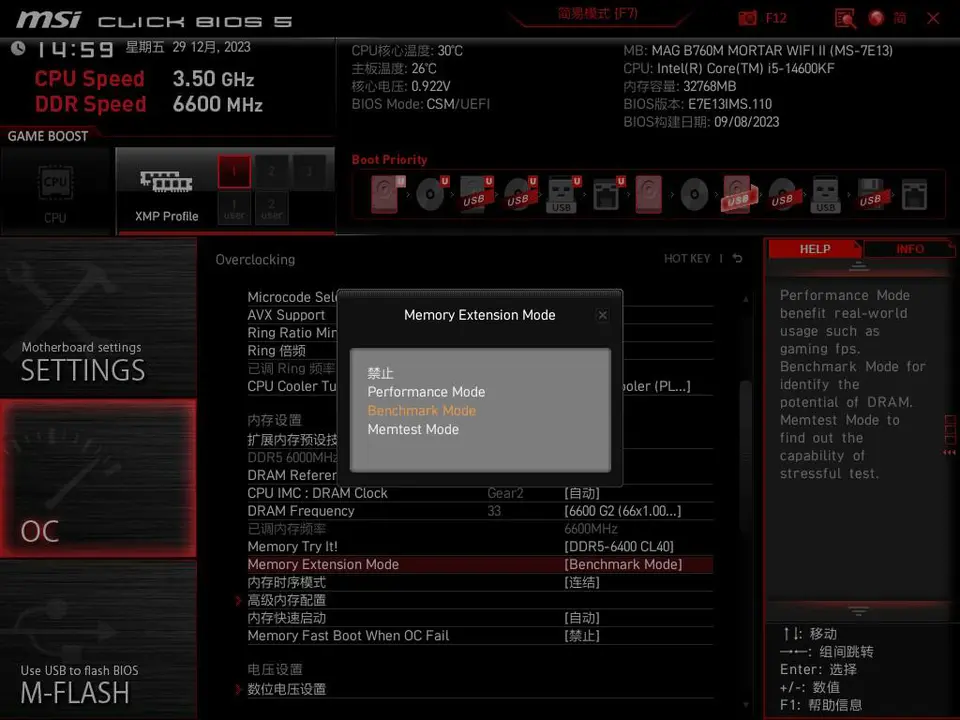
Task: Click the last network boot device icon
Action: (914, 193)
